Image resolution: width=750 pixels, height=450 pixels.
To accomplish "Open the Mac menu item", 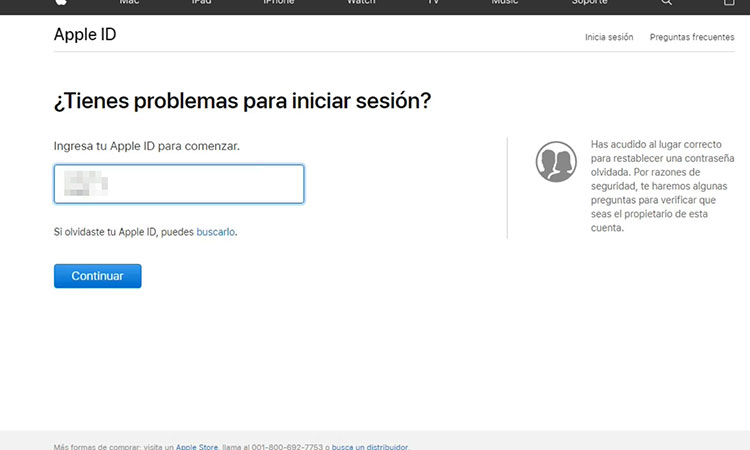I will [x=129, y=2].
